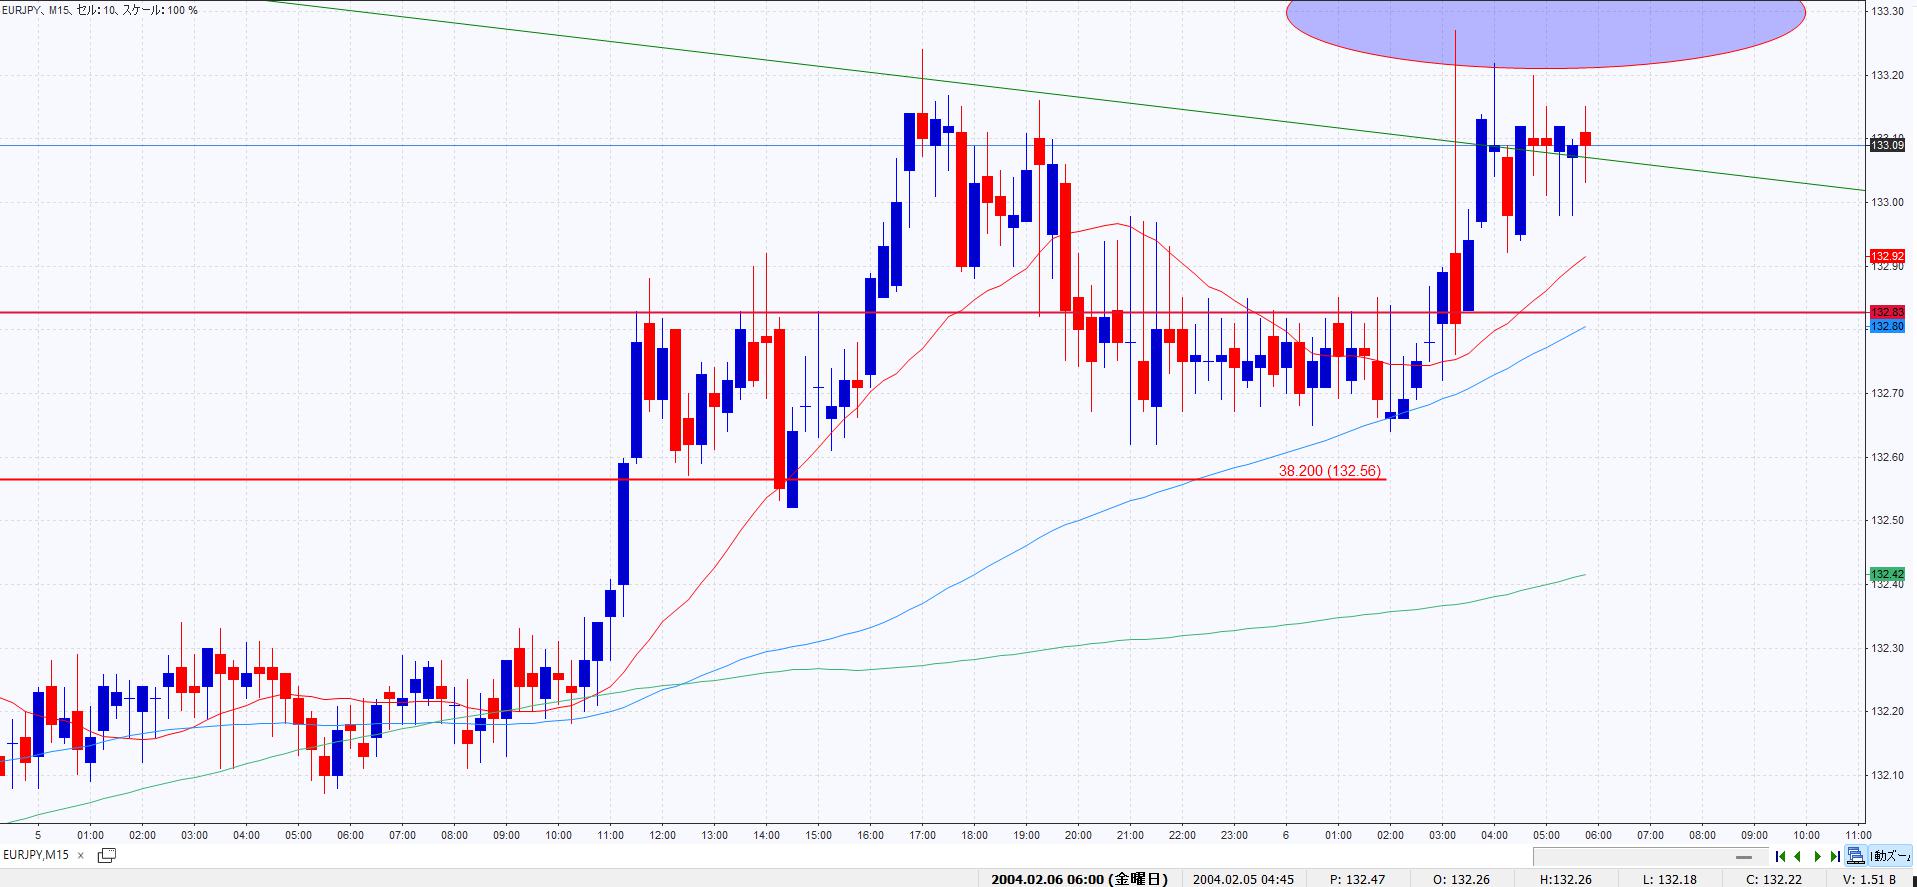
Task: Click the date field 2004.02.06 06:00 in status bar
Action: click(x=1079, y=880)
